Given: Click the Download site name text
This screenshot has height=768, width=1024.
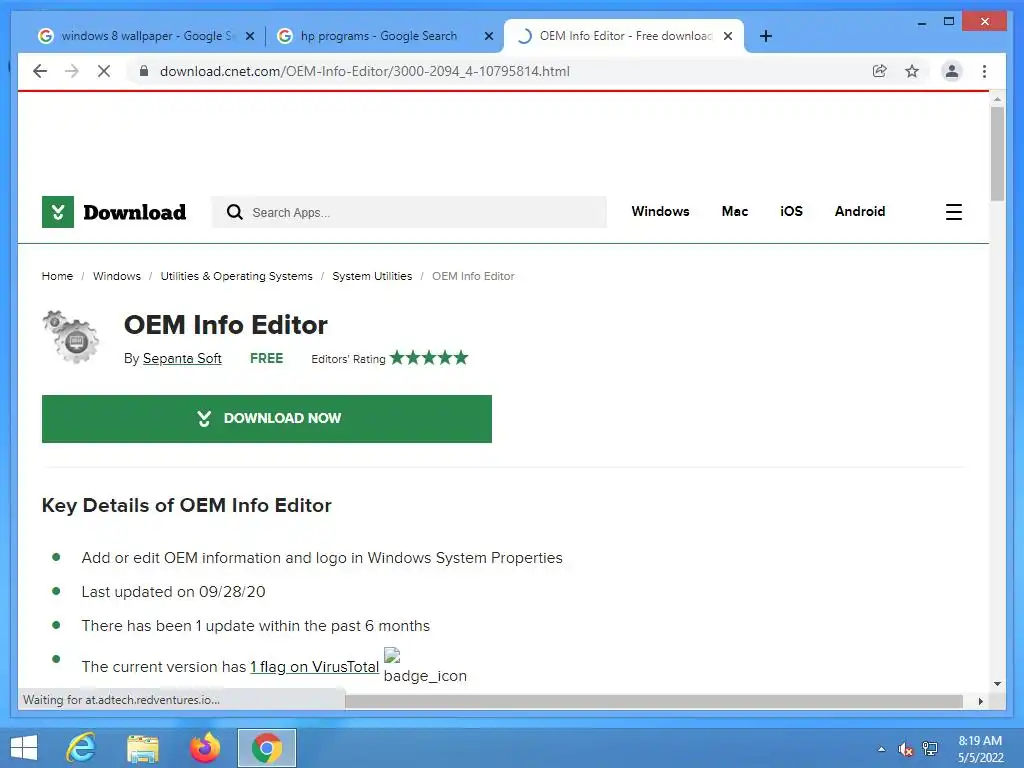Looking at the screenshot, I should click(135, 212).
